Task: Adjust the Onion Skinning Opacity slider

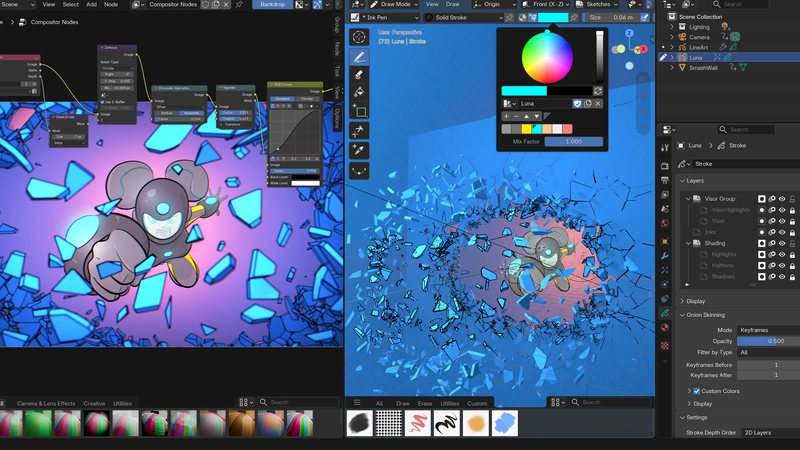Action: coord(768,341)
